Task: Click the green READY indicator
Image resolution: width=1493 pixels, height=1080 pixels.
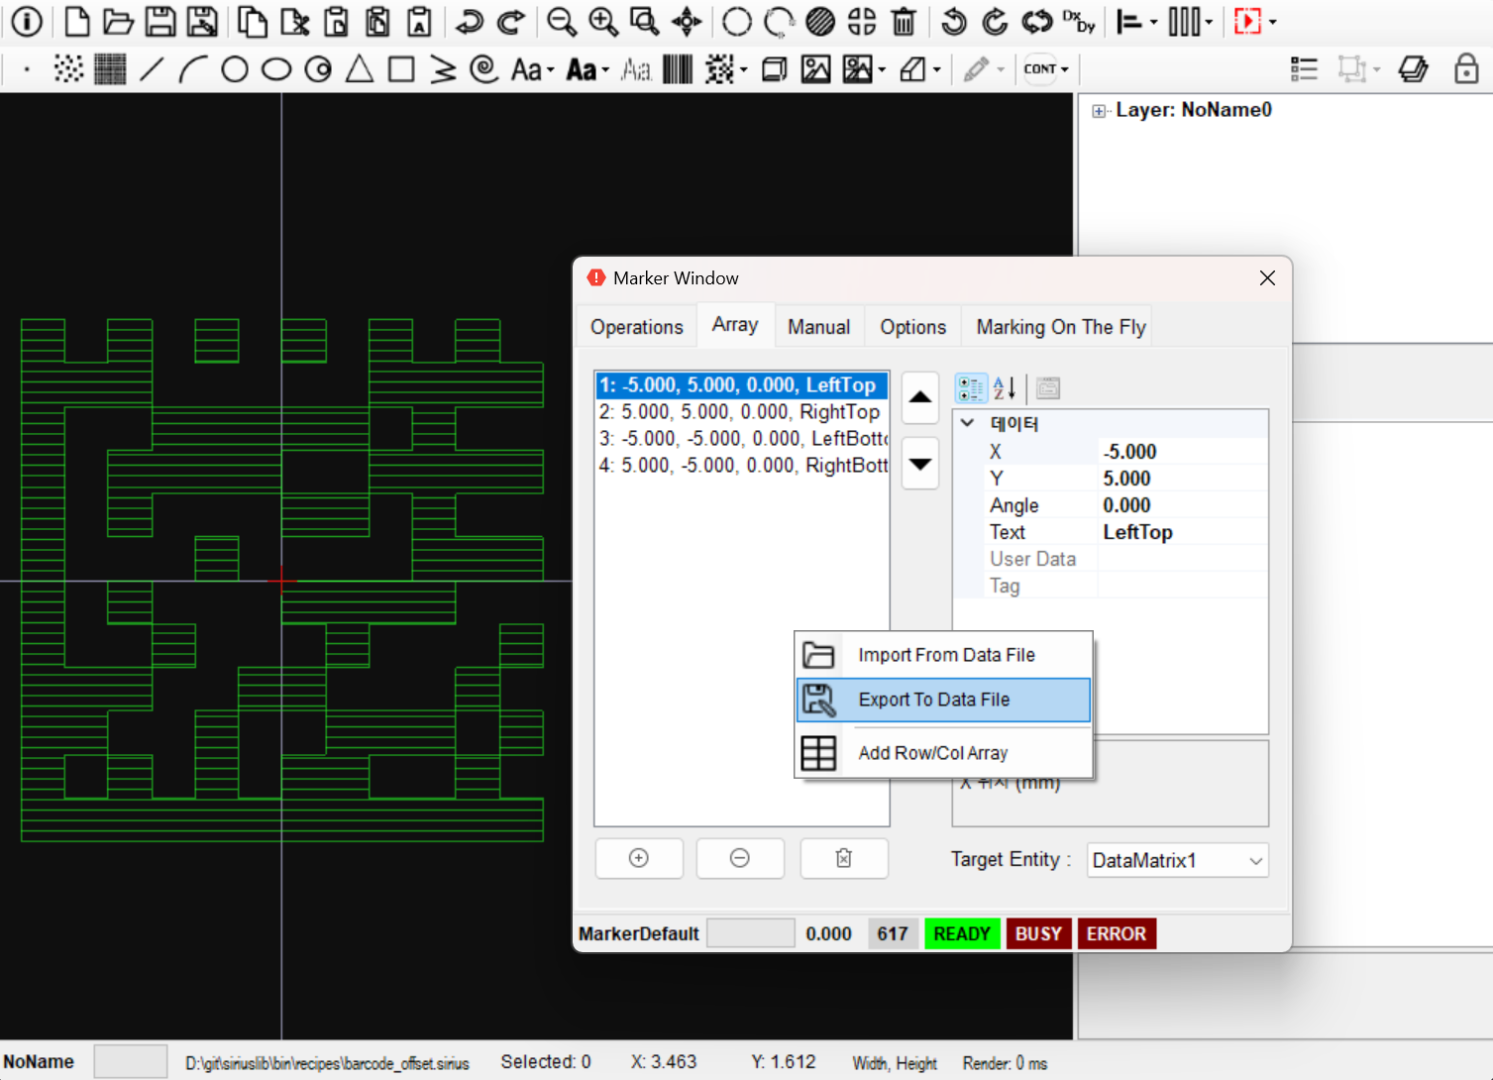Action: click(x=962, y=934)
